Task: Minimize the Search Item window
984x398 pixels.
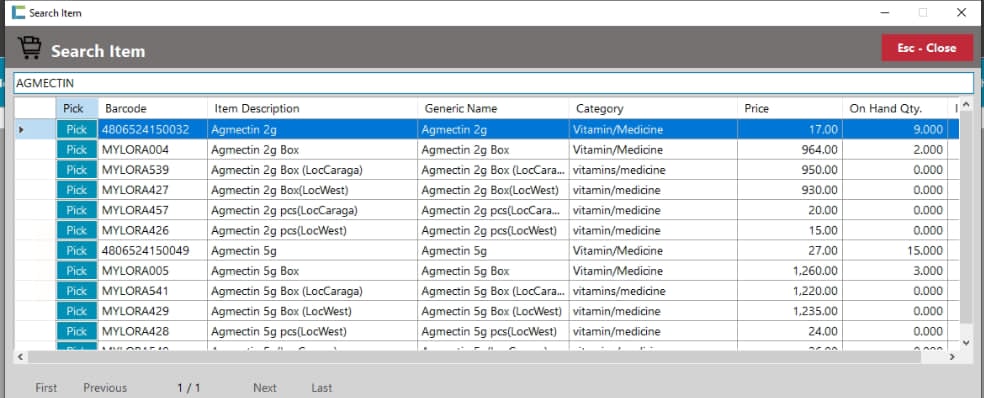Action: click(x=884, y=12)
